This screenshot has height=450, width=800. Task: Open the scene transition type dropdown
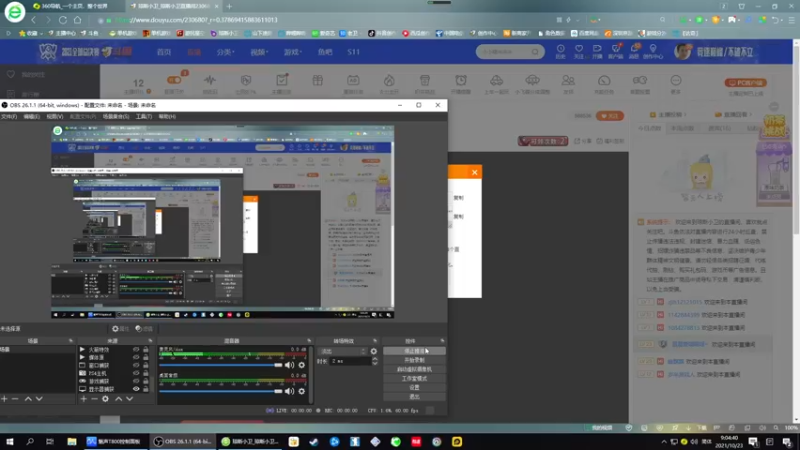tap(342, 351)
